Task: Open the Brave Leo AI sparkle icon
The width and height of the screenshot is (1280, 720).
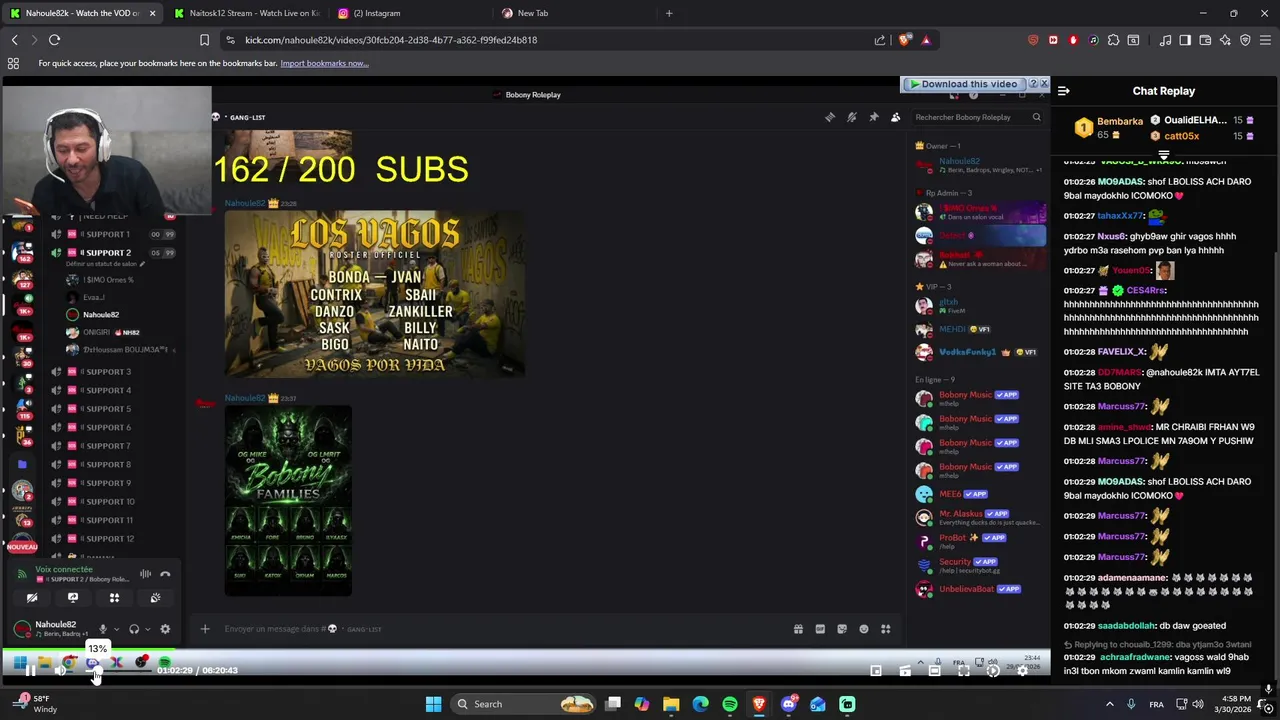Action: point(1225,40)
